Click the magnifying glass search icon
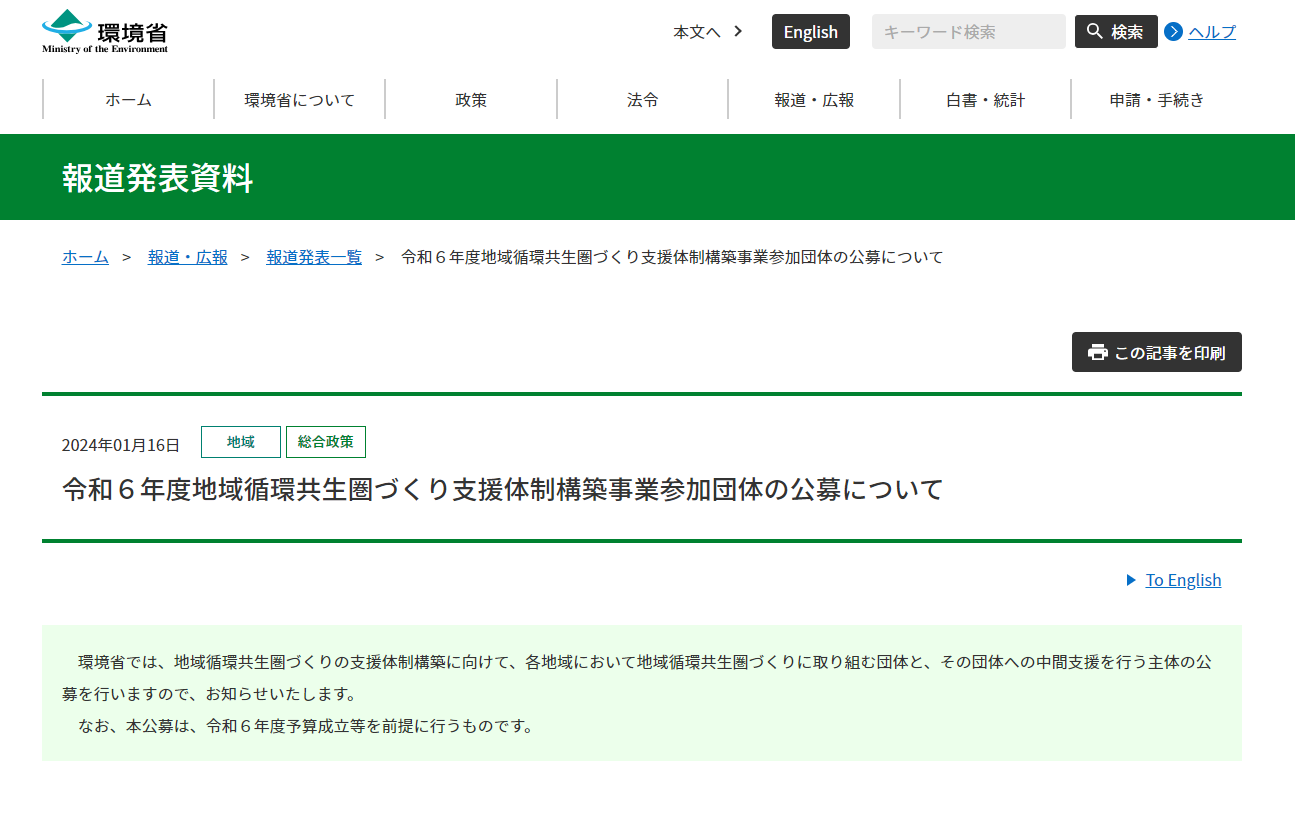The height and width of the screenshot is (833, 1295). [1094, 31]
